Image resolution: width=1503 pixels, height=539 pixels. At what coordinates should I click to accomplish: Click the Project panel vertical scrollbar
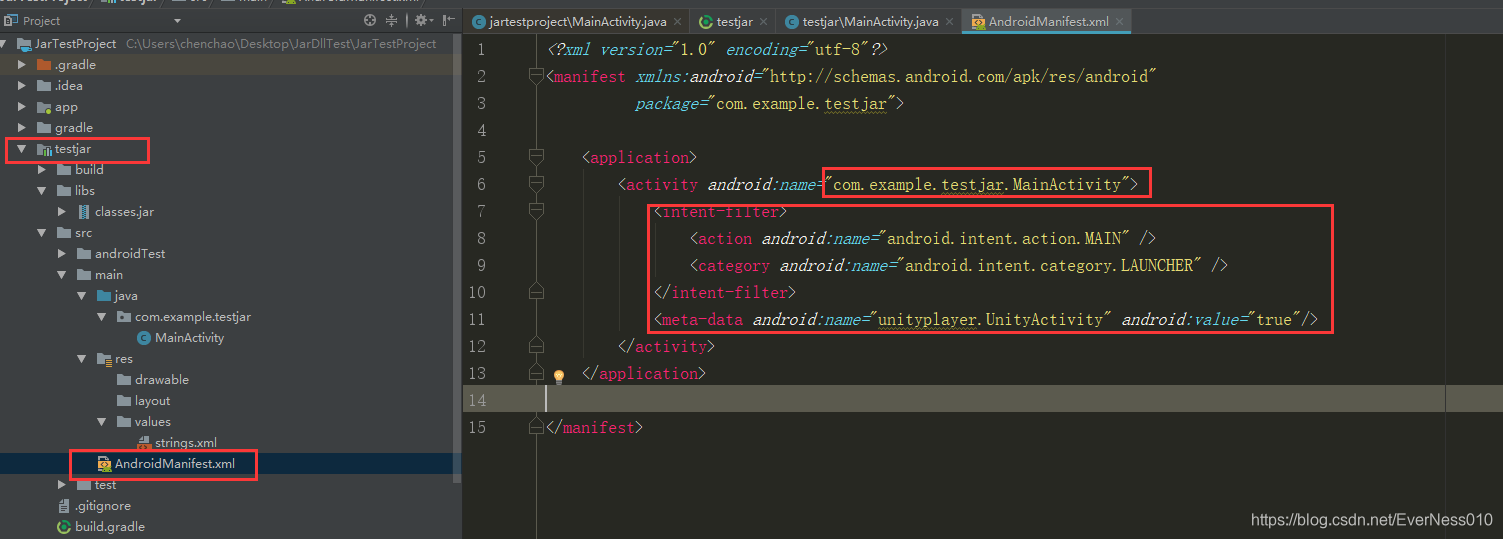458,260
